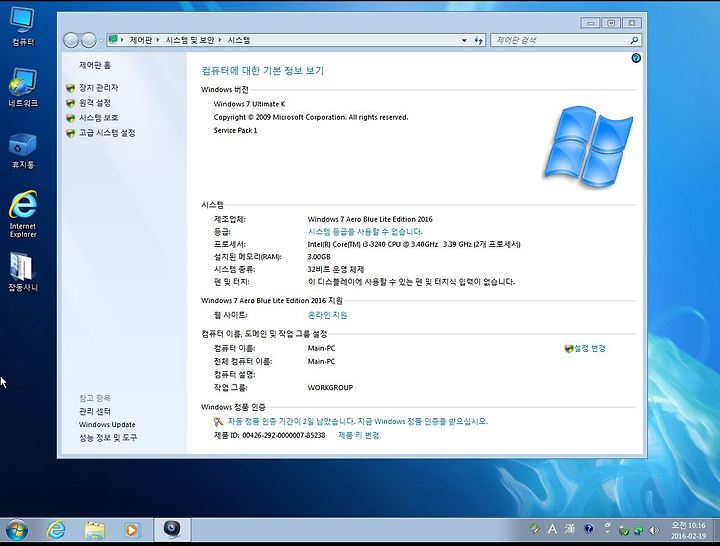Screen dimensions: 720x546
Task: Click the Main-PC computer name value
Action: [x=321, y=349]
